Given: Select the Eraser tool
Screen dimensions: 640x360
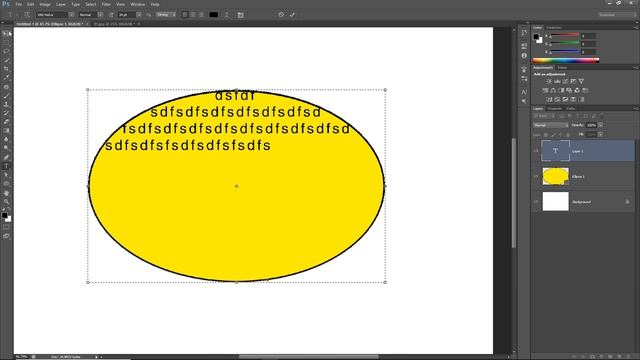Looking at the screenshot, I should tap(6, 122).
